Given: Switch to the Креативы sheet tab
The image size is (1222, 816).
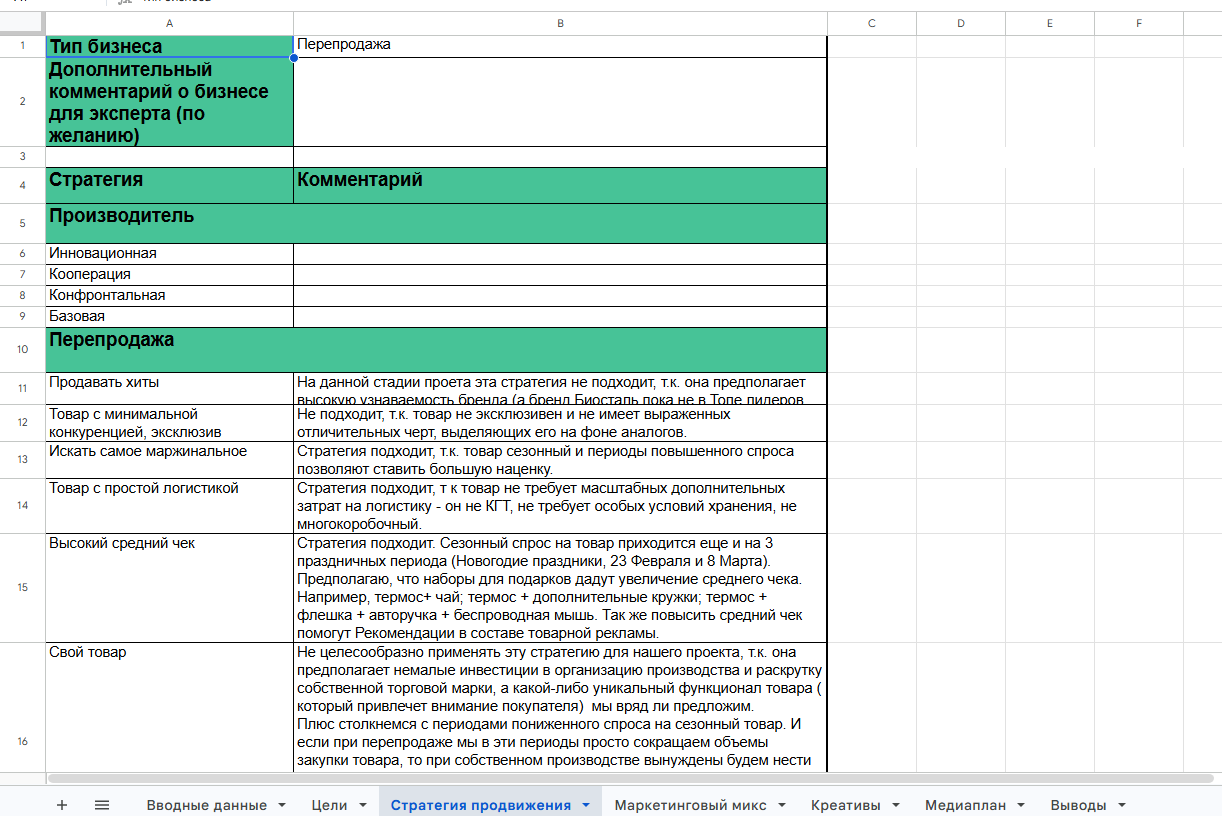Looking at the screenshot, I should [846, 805].
